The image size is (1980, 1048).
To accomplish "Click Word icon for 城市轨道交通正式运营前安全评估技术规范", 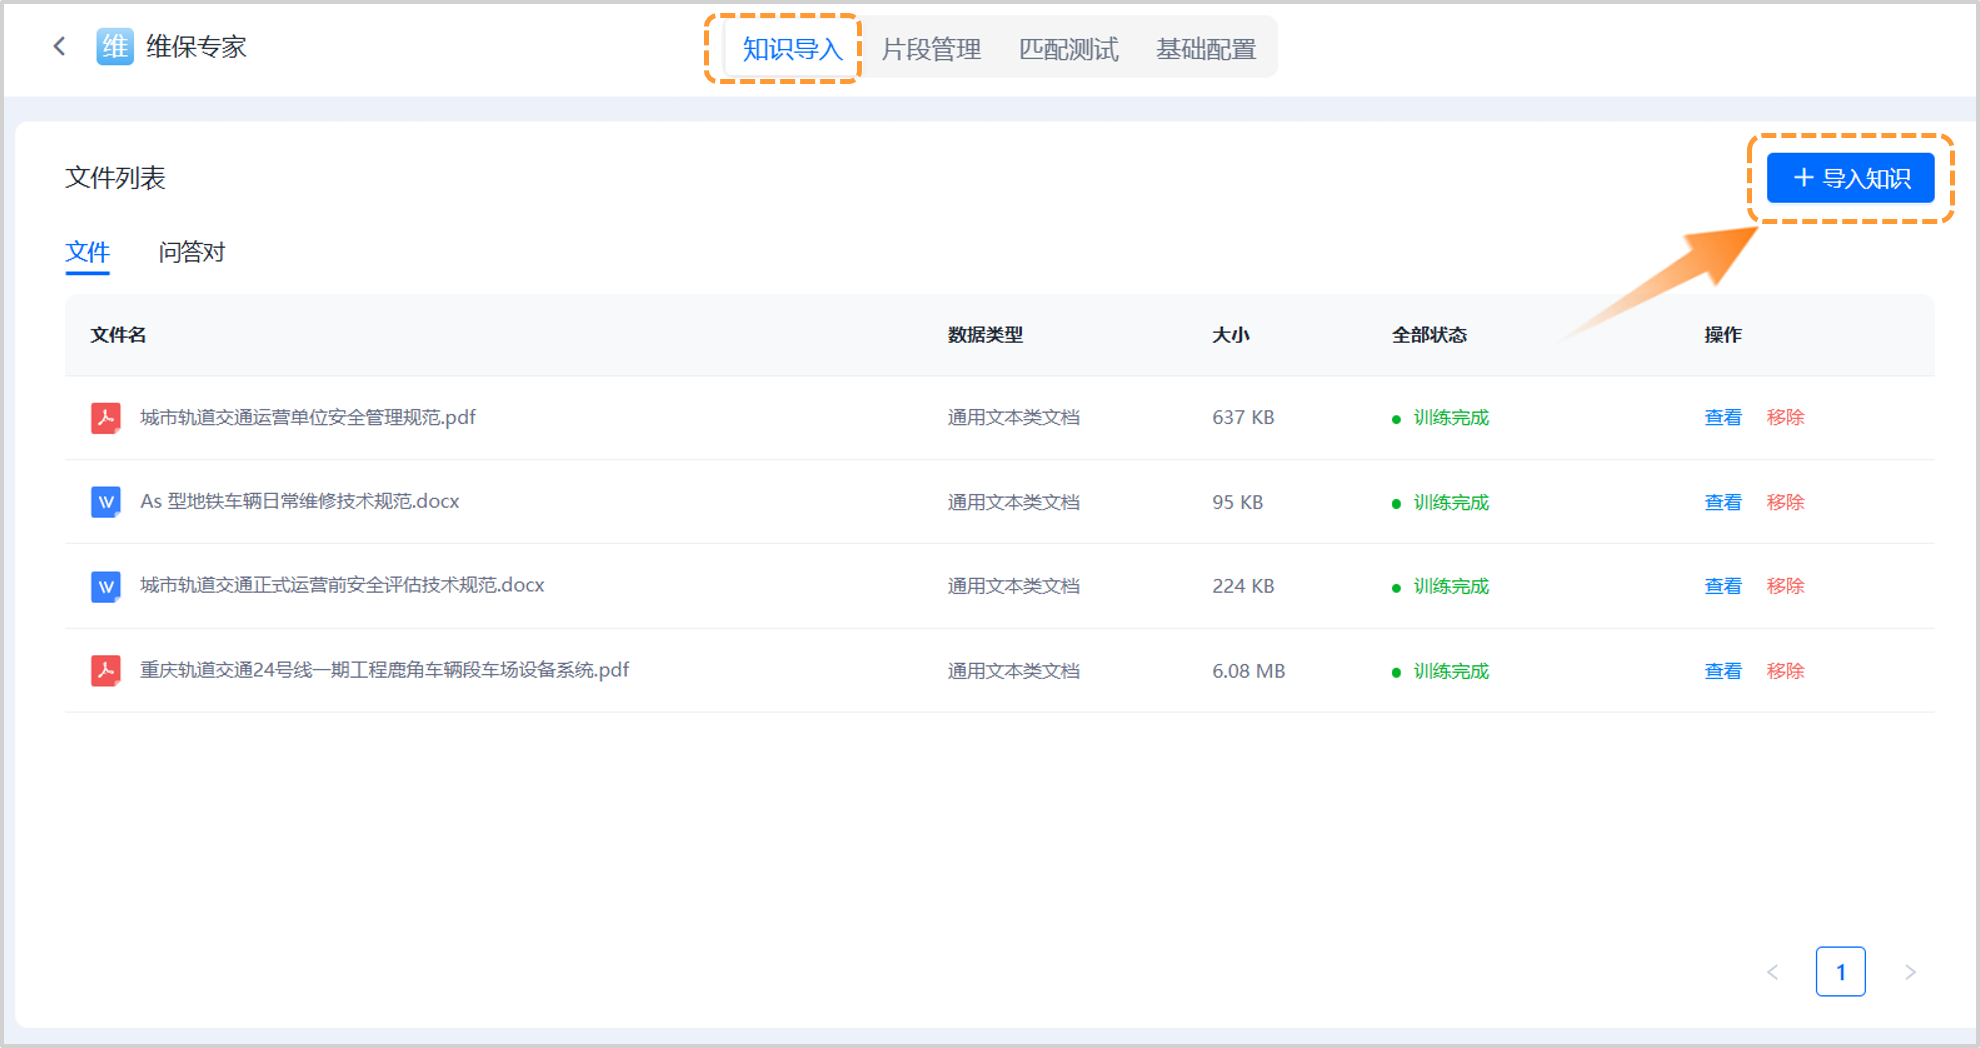I will (x=106, y=586).
